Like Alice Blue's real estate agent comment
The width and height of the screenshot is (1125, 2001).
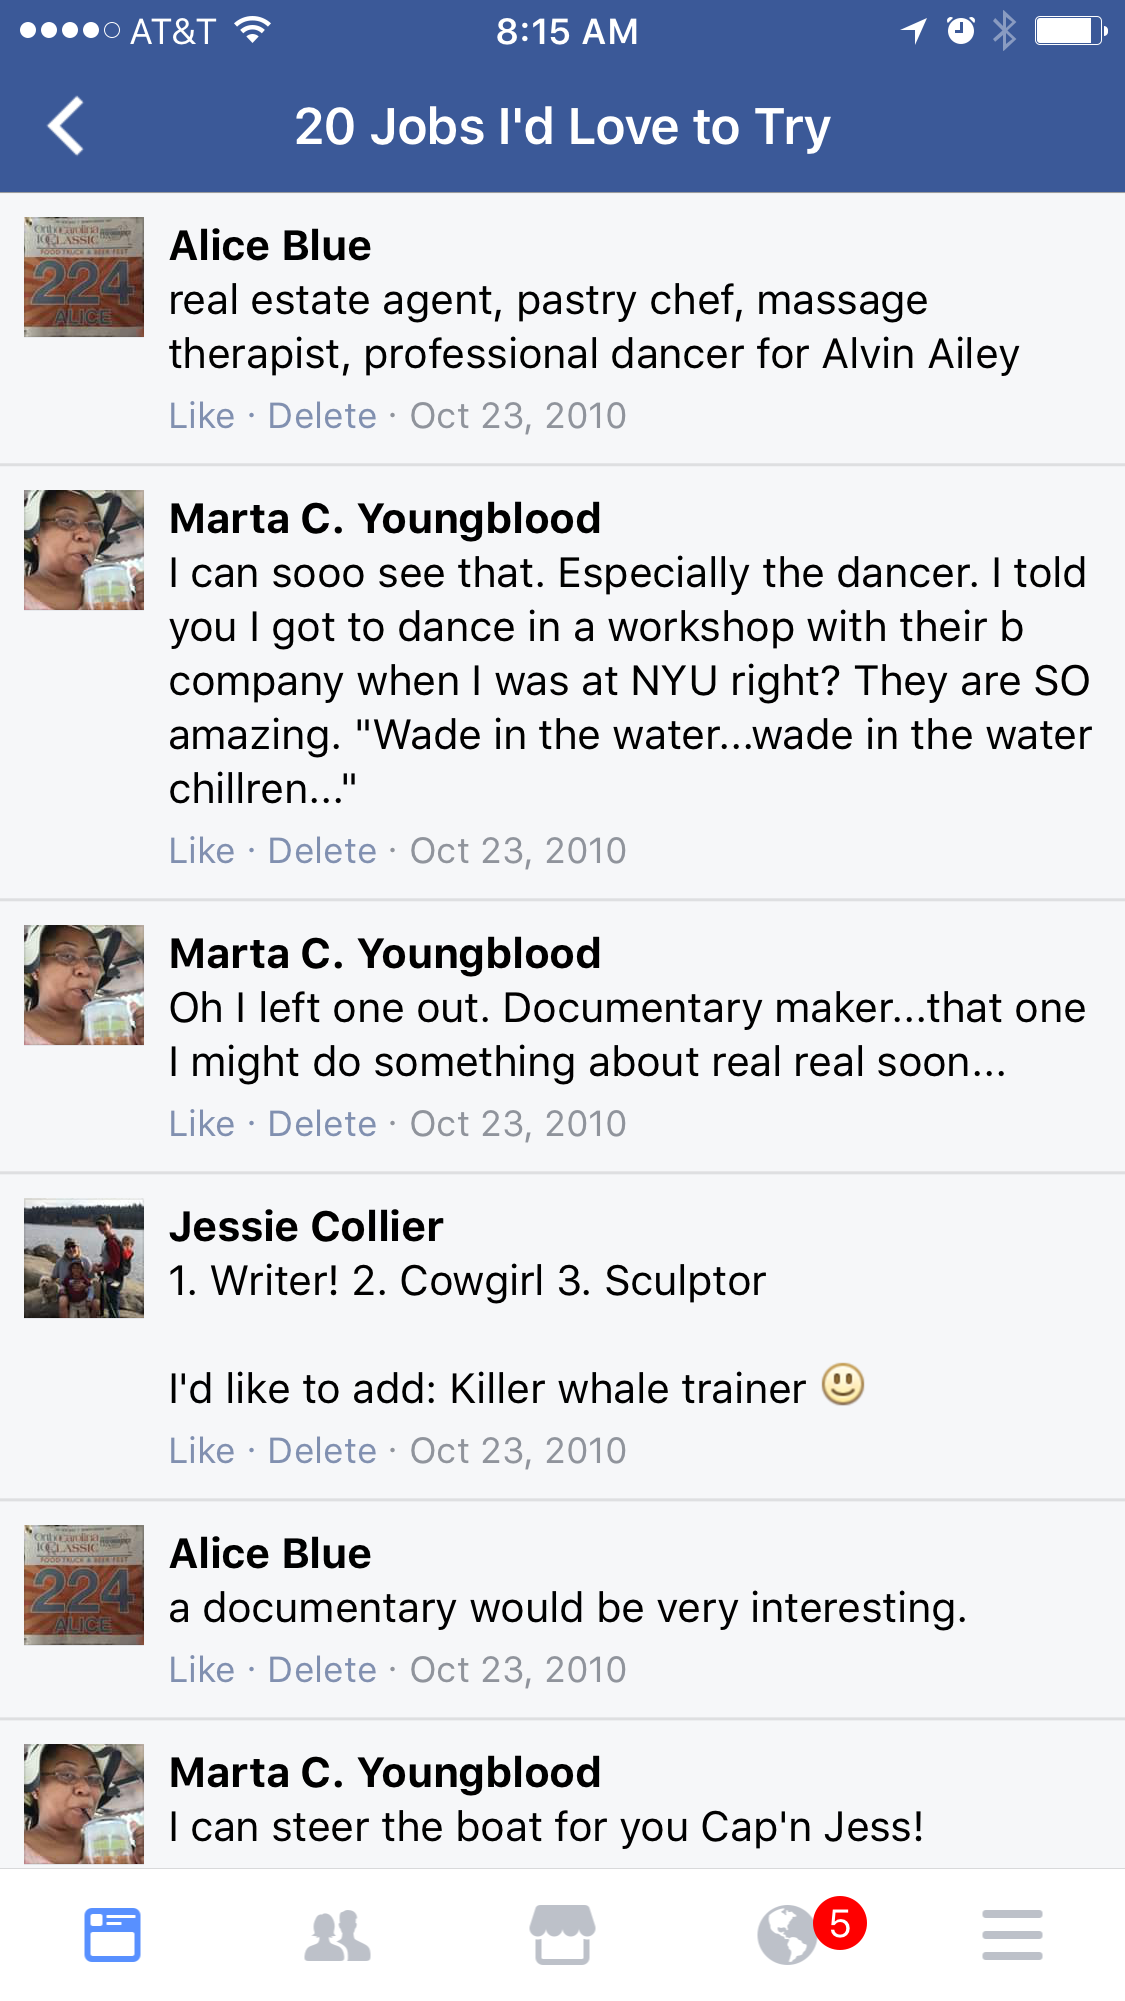point(202,416)
